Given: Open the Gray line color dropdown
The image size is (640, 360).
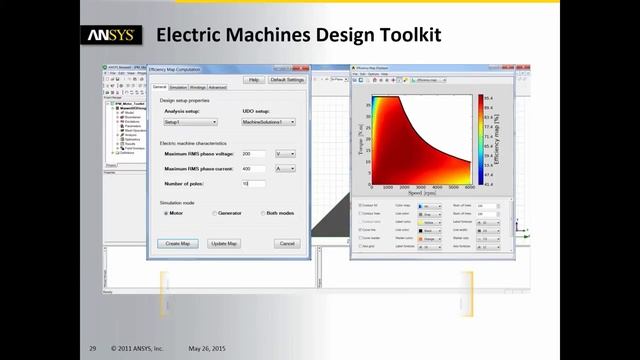Looking at the screenshot, I should 429,214.
